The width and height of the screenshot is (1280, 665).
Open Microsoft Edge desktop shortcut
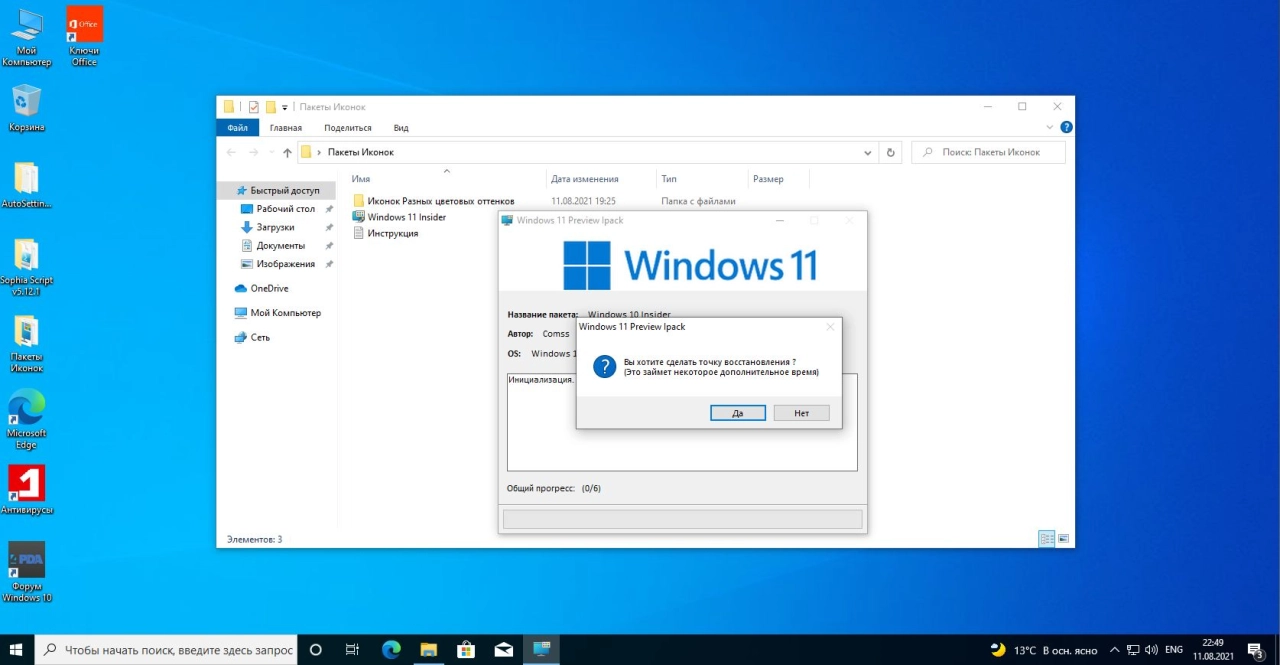[27, 420]
